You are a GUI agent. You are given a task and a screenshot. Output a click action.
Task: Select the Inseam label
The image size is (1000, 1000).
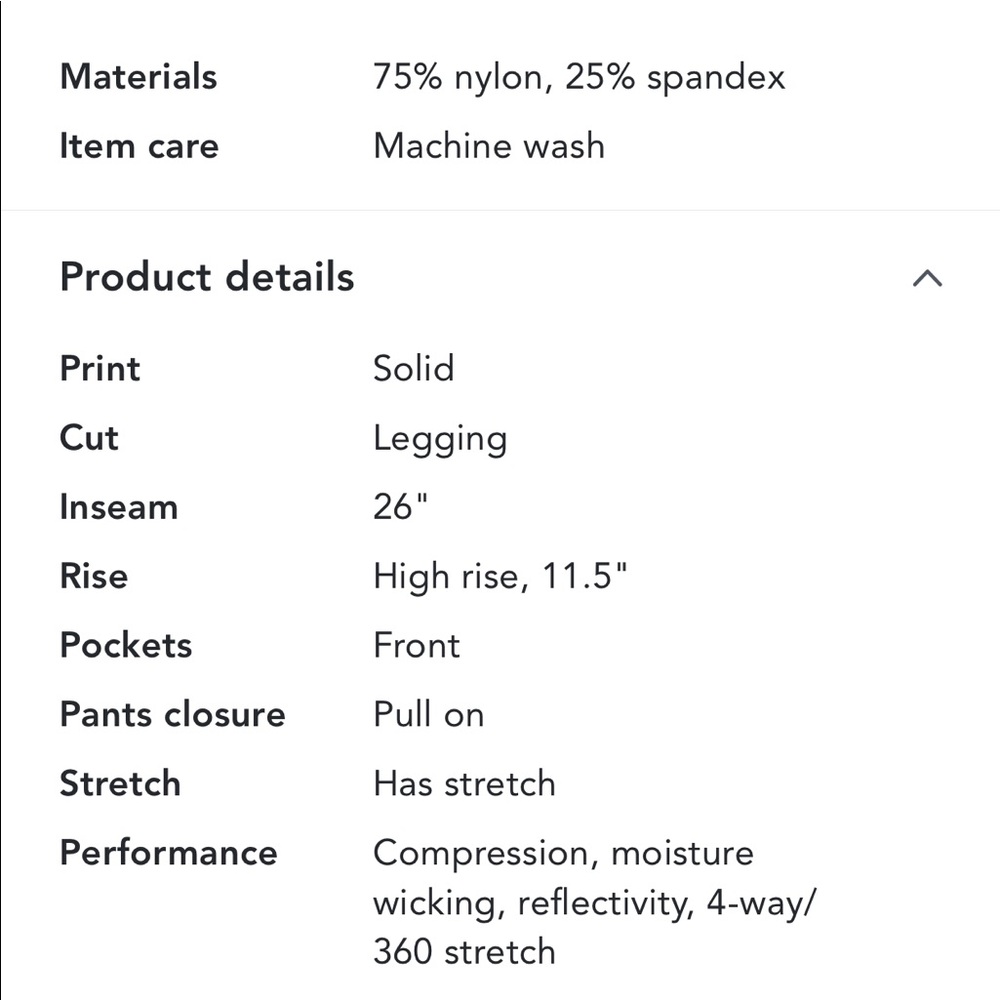(x=118, y=507)
